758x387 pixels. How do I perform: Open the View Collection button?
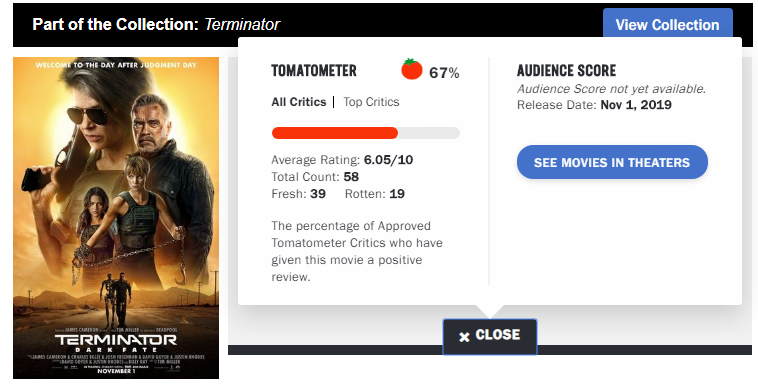(667, 24)
